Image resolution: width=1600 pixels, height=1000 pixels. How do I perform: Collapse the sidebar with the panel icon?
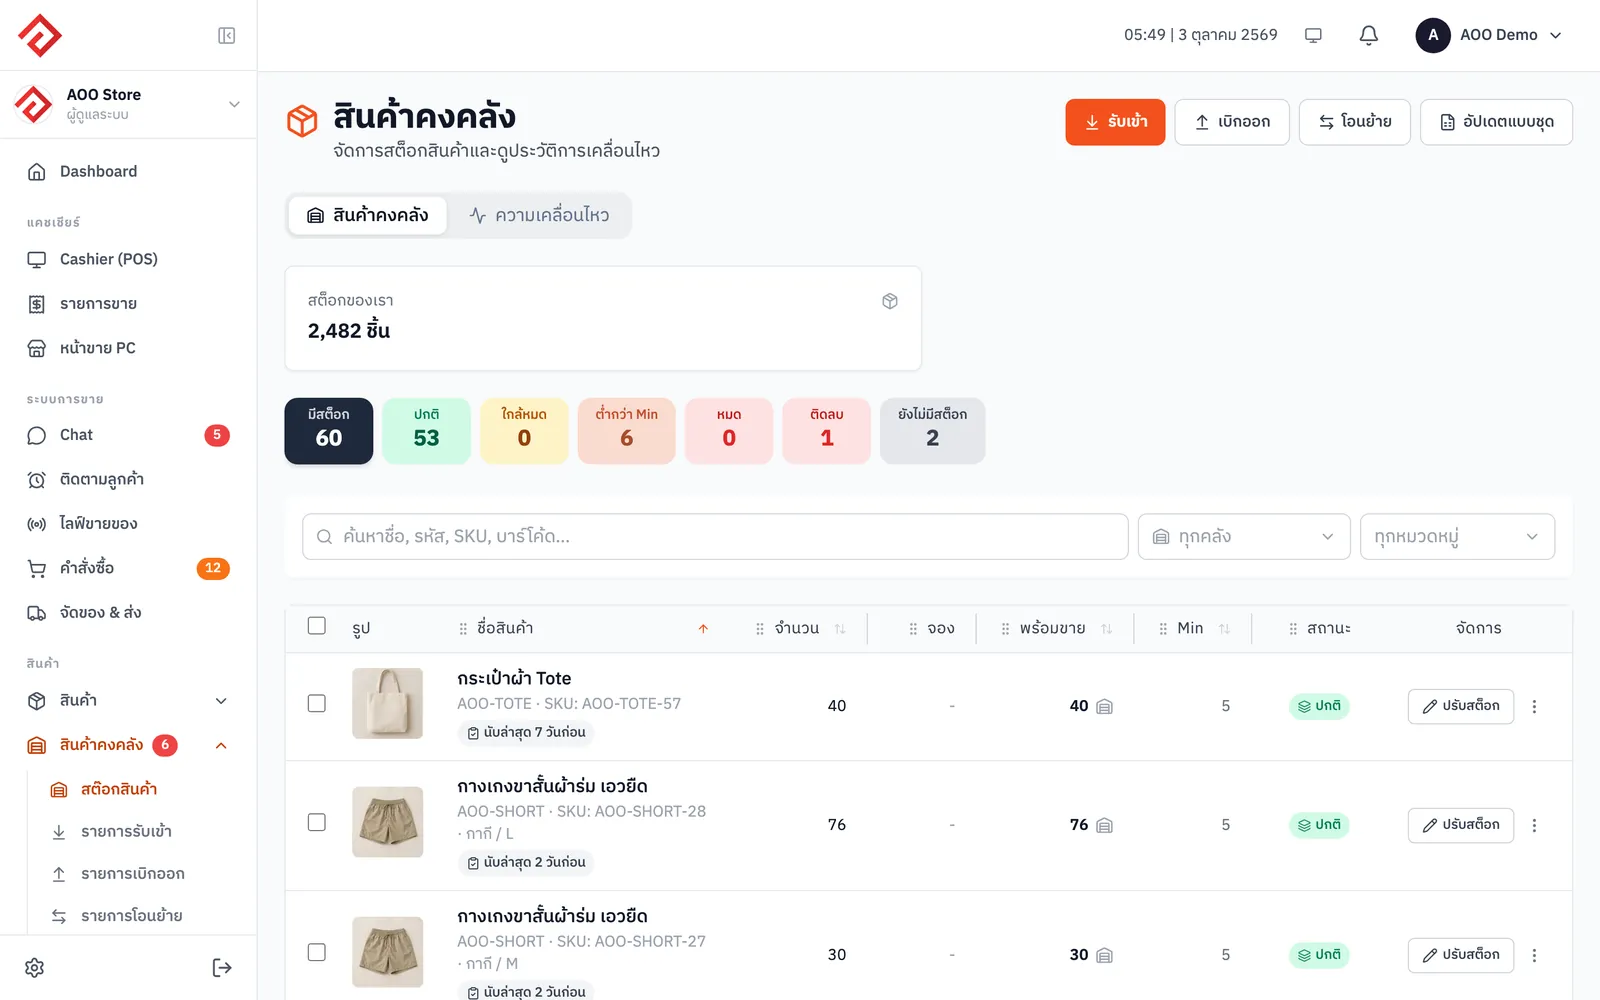coord(227,36)
